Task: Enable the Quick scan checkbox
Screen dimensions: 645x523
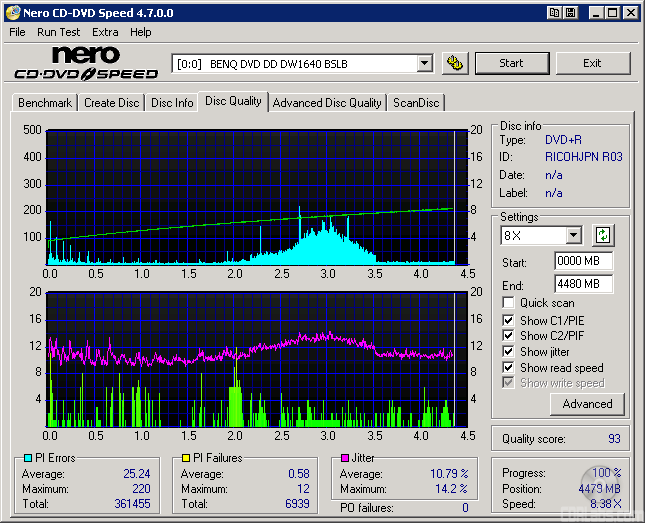Action: click(509, 303)
